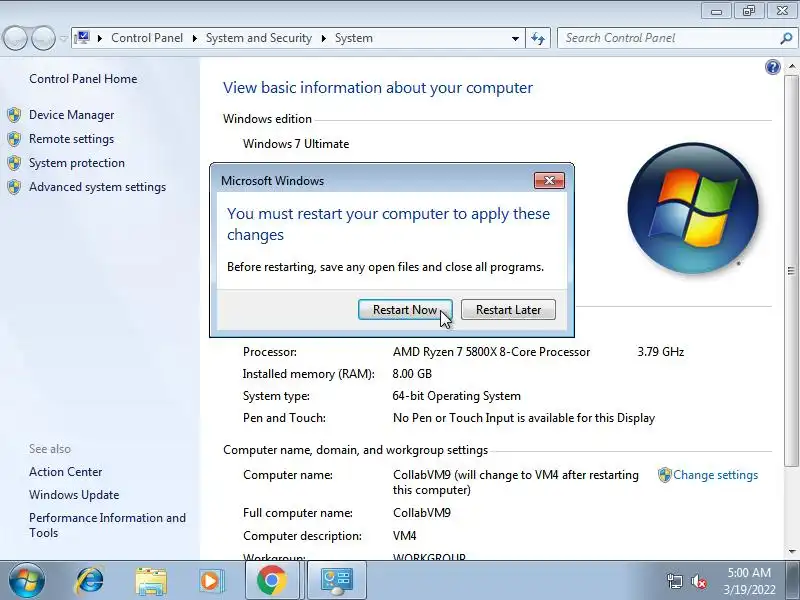Screen dimensions: 800x600
Task: Expand the address bar history dropdown
Action: (x=515, y=38)
